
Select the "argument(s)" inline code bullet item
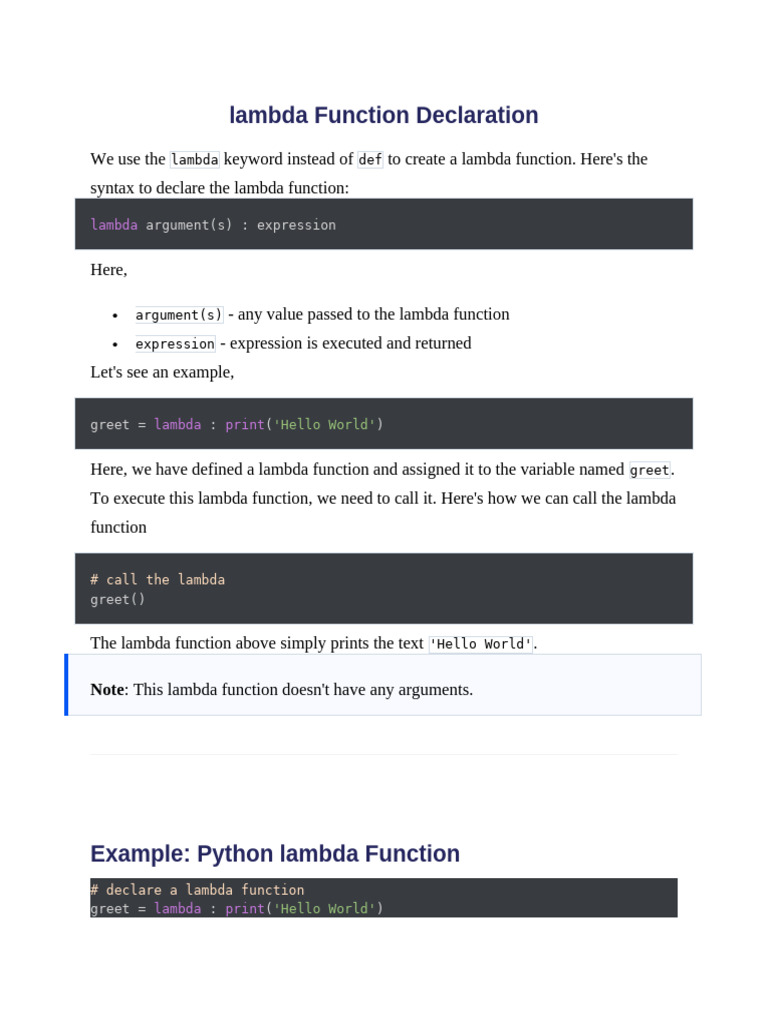179,315
